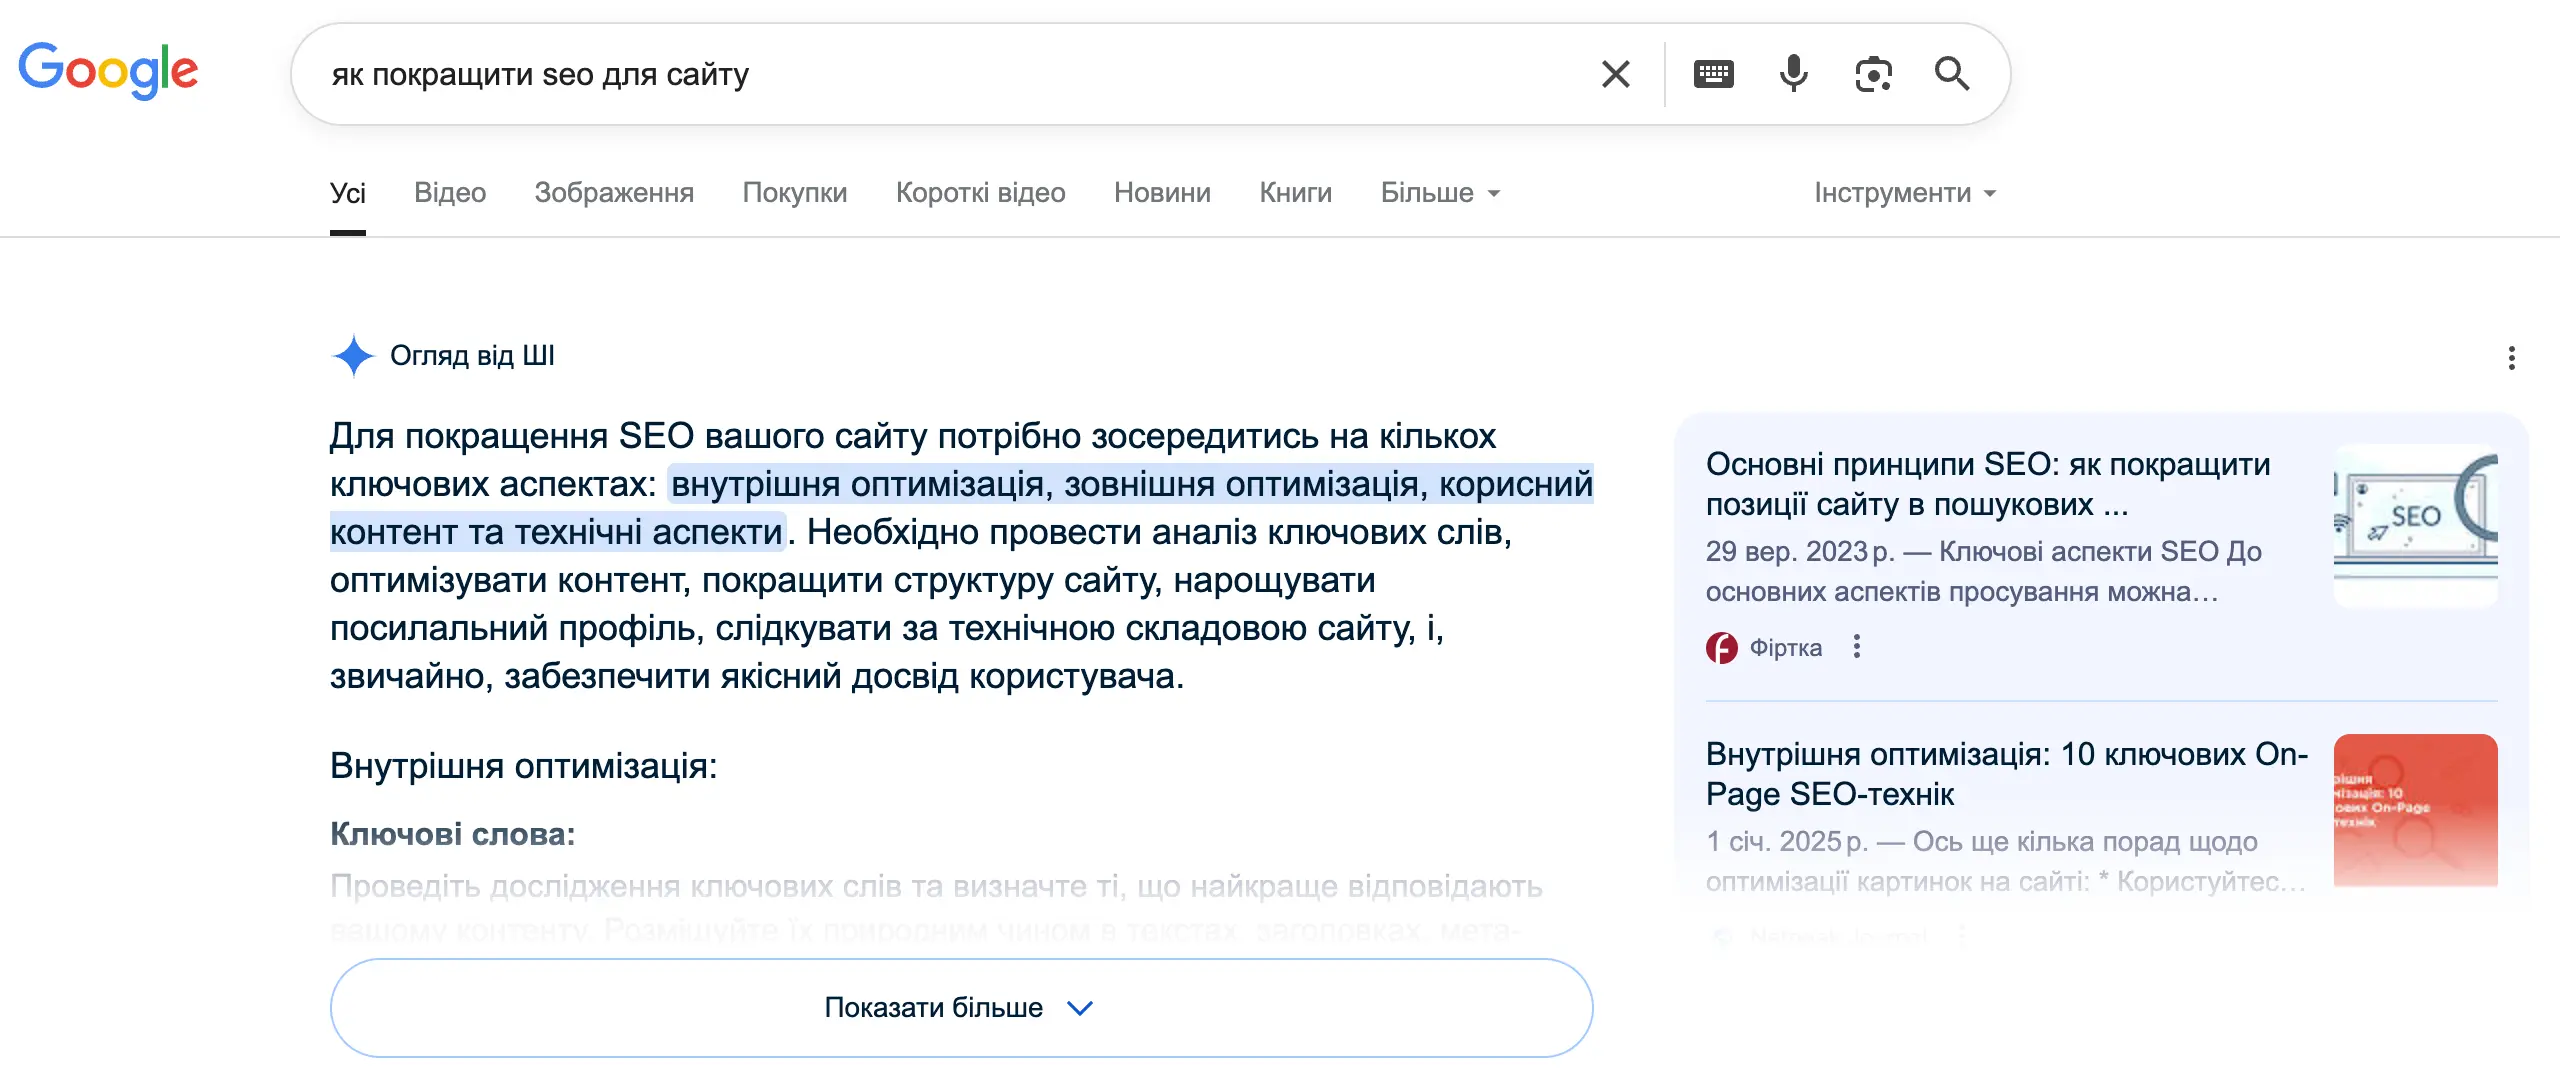Go to the Google logo homepage
This screenshot has width=2560, height=1088.
(108, 71)
